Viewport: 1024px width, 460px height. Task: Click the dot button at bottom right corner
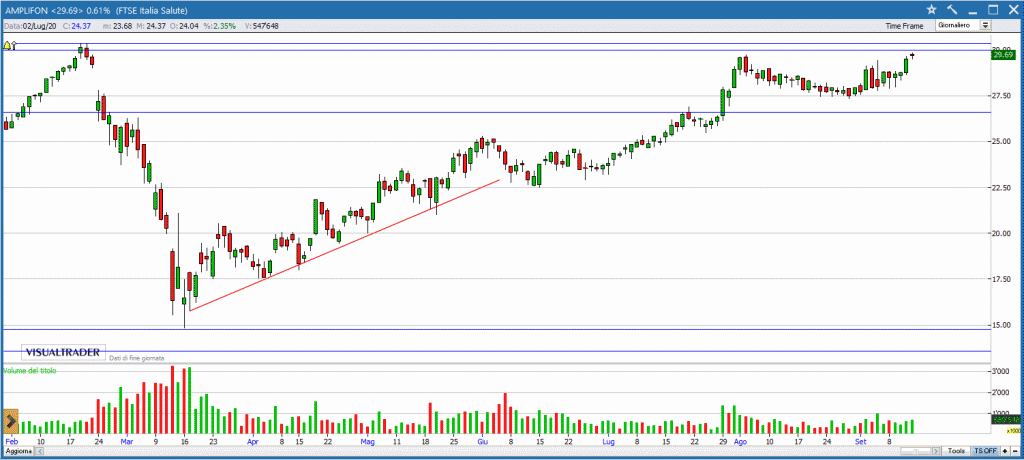click(x=1015, y=451)
